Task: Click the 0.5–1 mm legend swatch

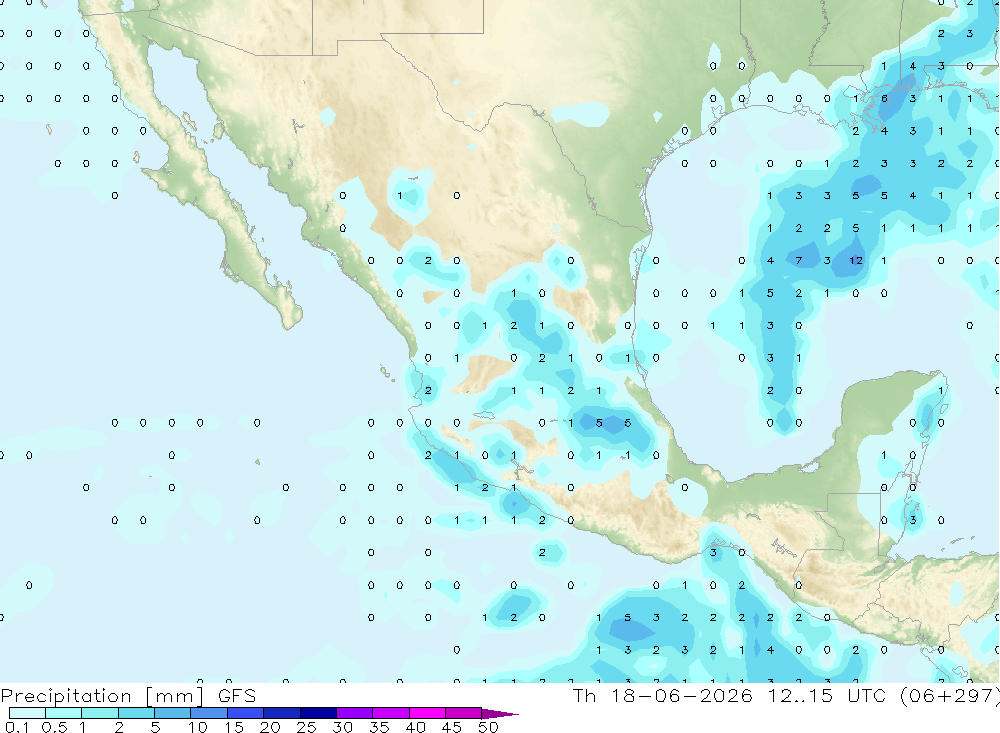Action: (x=63, y=713)
